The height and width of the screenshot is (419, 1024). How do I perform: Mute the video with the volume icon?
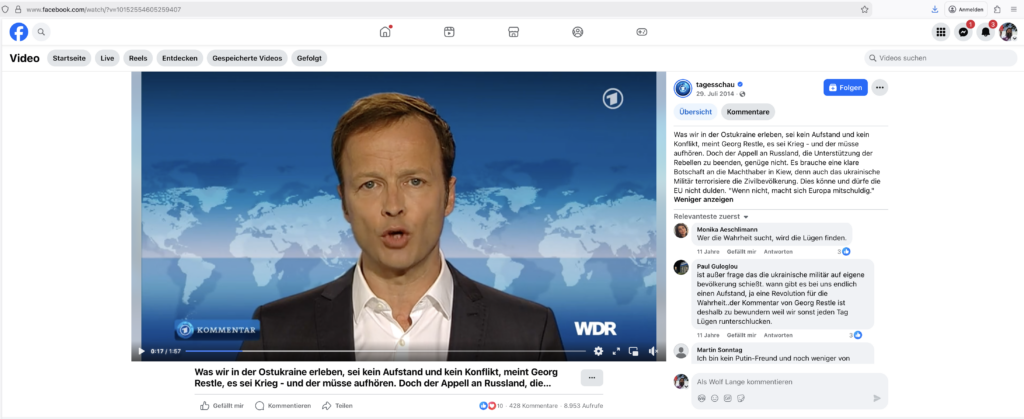(x=652, y=351)
